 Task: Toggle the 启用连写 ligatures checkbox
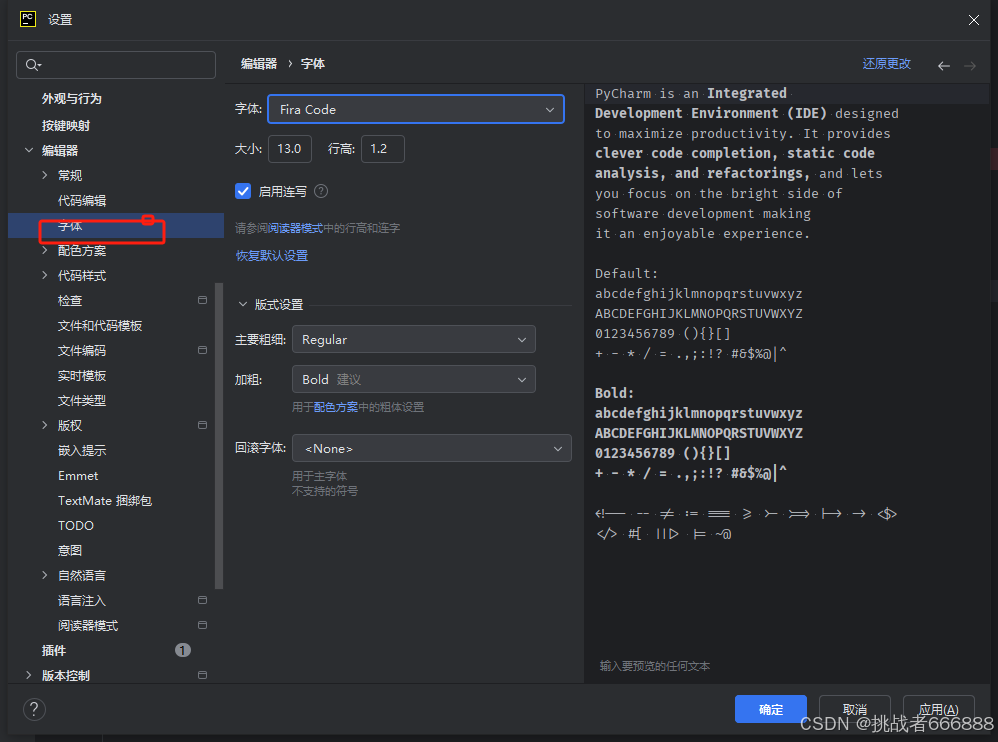tap(243, 191)
